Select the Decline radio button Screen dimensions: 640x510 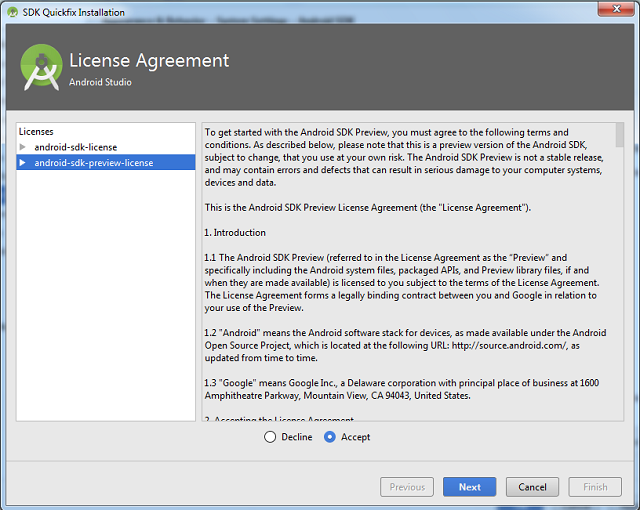point(270,437)
